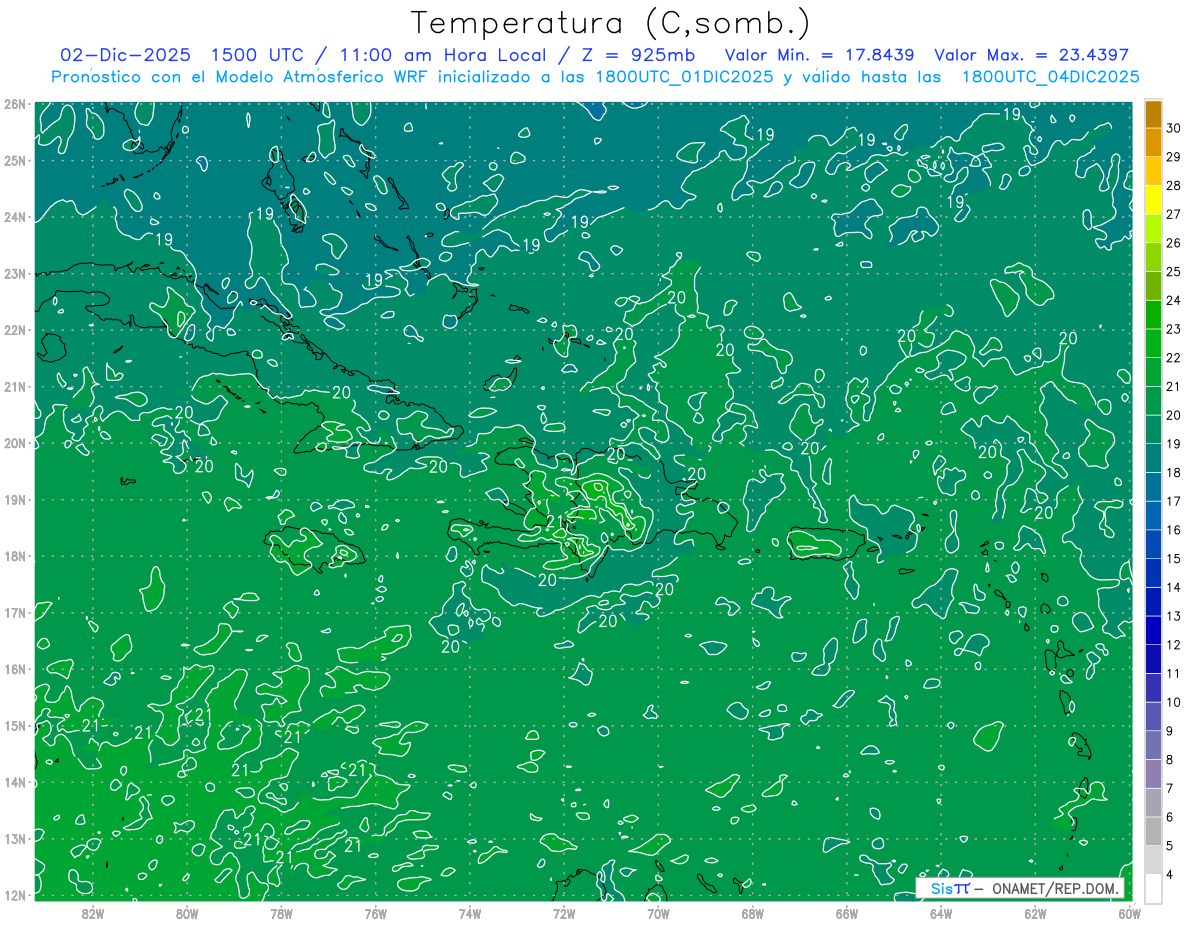Viewport: 1200px width, 927px height.
Task: Click the '1800UTC_04DIC2025' valid-until time
Action: point(1051,77)
